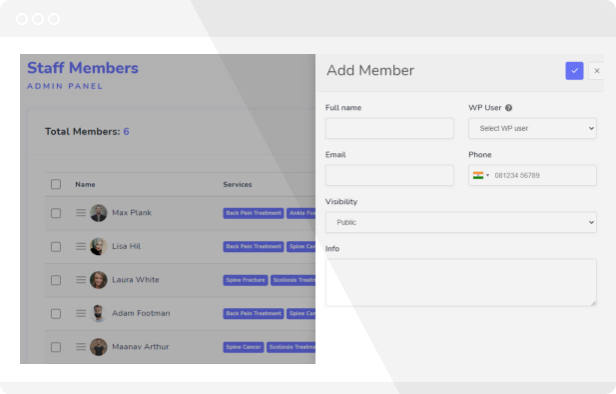
Task: Grab the drag handle beside Max Plank
Action: tap(81, 213)
